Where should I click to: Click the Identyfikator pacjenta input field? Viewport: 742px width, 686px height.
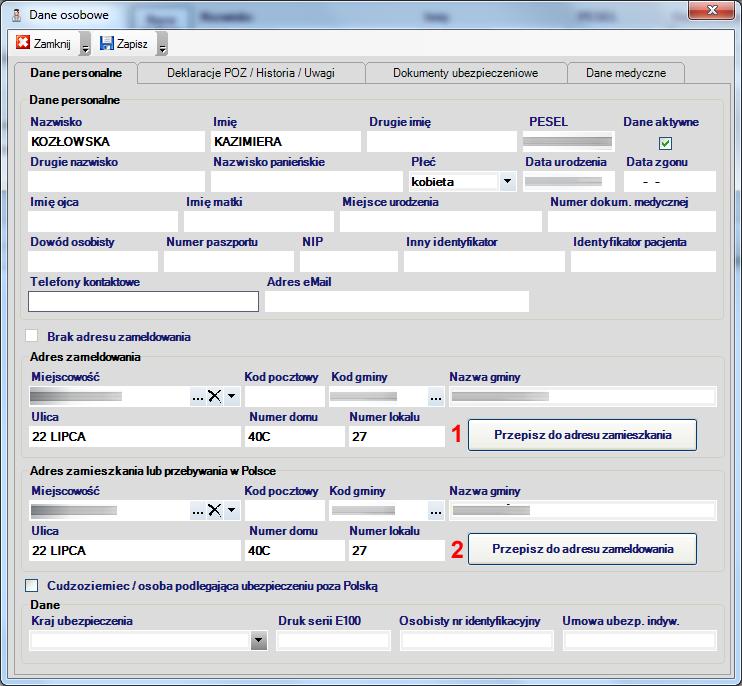tap(643, 261)
